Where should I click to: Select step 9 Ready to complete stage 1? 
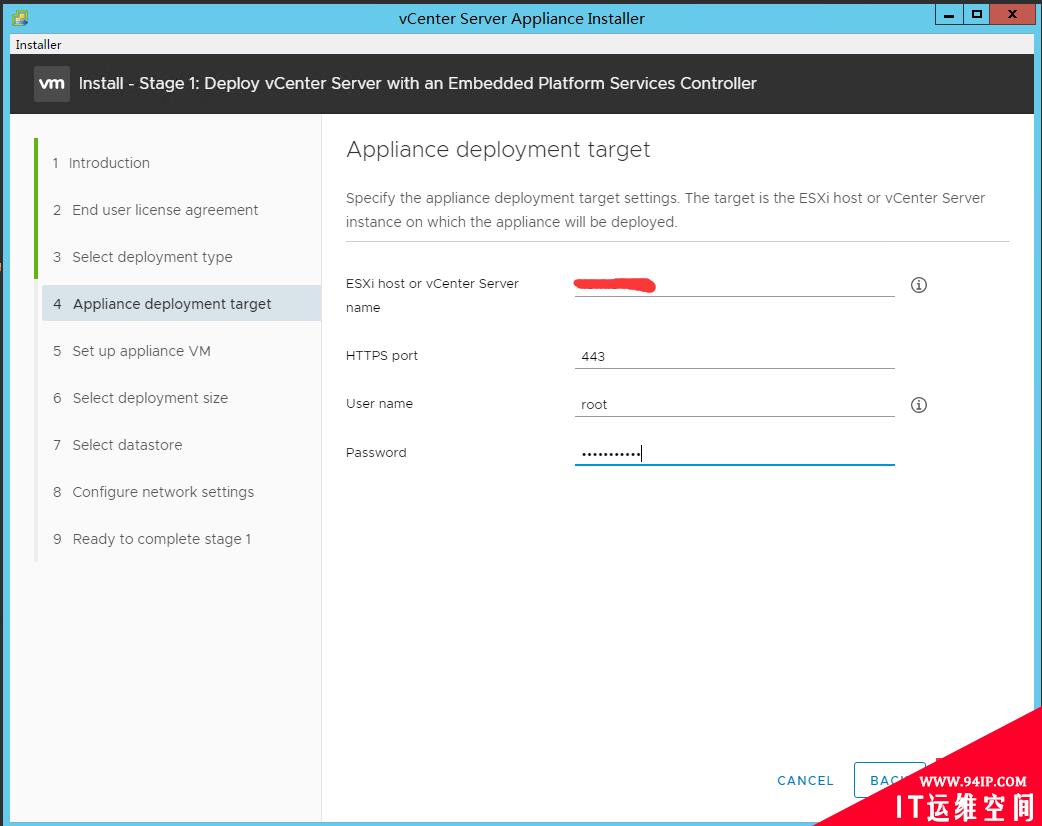click(152, 539)
